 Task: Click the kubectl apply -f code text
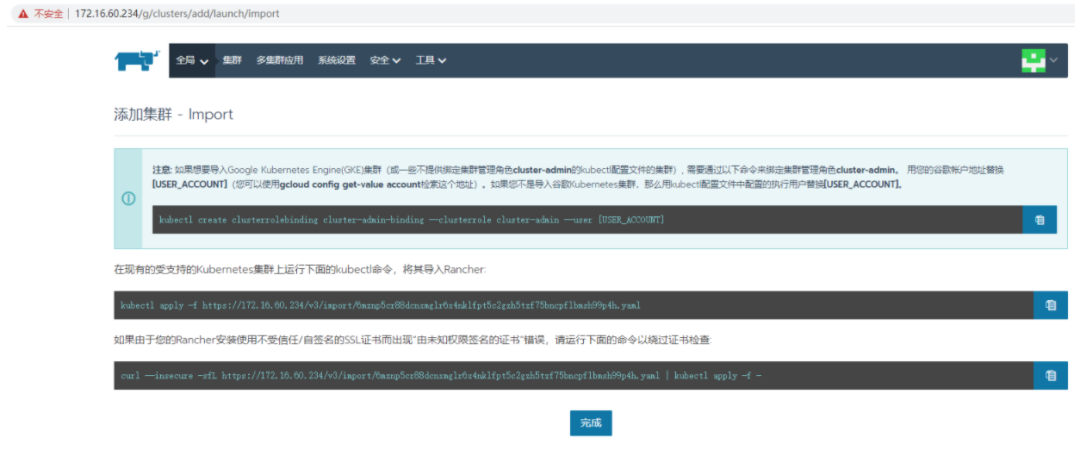380,305
